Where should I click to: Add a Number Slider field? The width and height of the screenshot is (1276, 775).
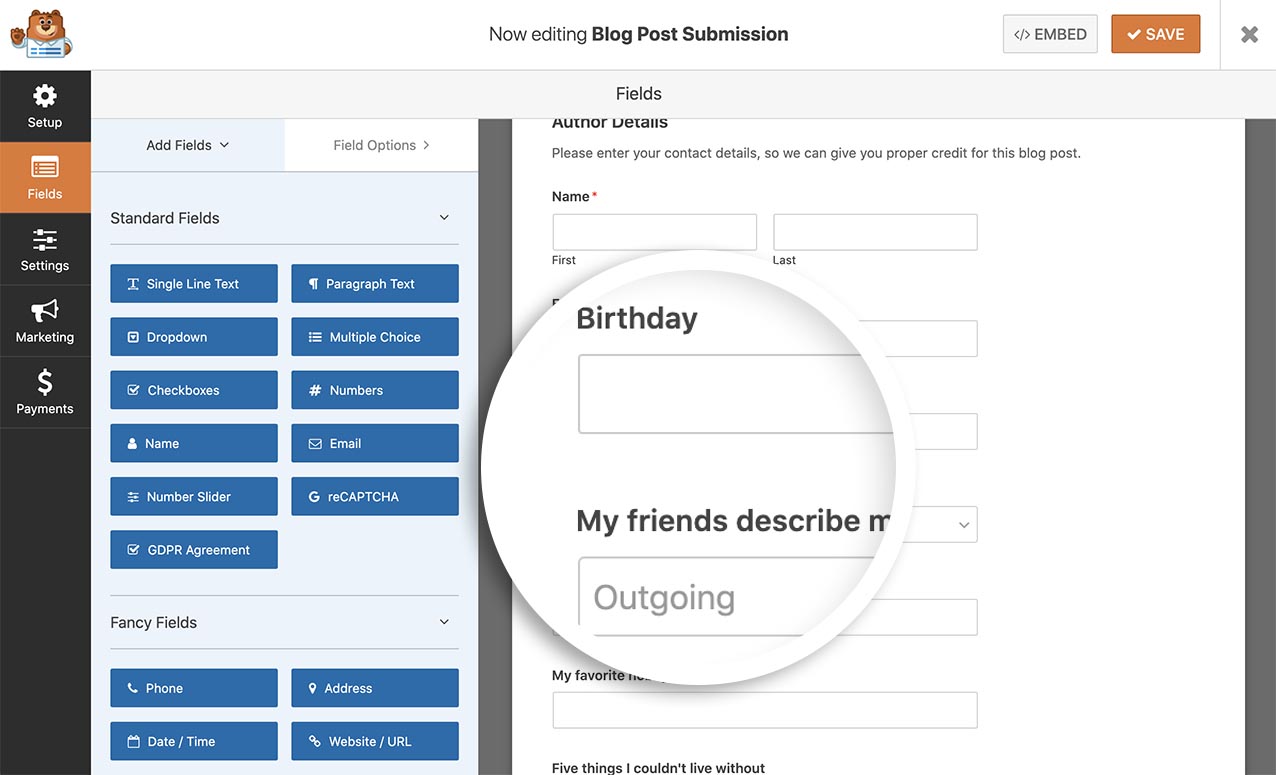[193, 496]
